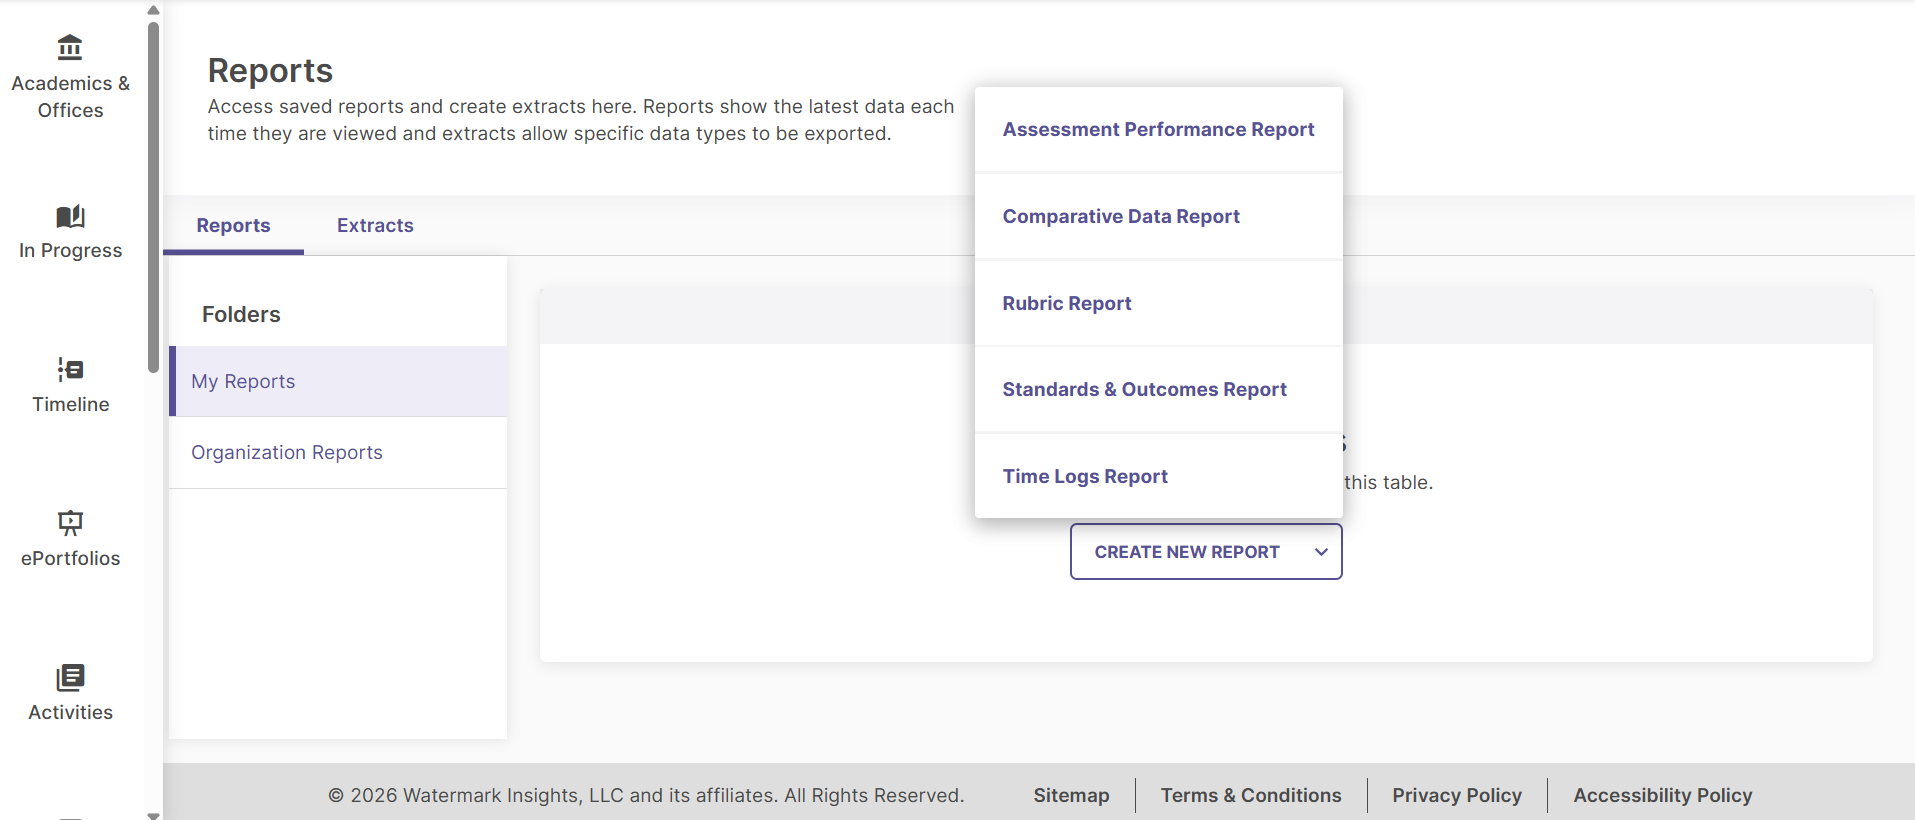Expand the Create New Report chevron
The height and width of the screenshot is (820, 1915).
coord(1321,552)
